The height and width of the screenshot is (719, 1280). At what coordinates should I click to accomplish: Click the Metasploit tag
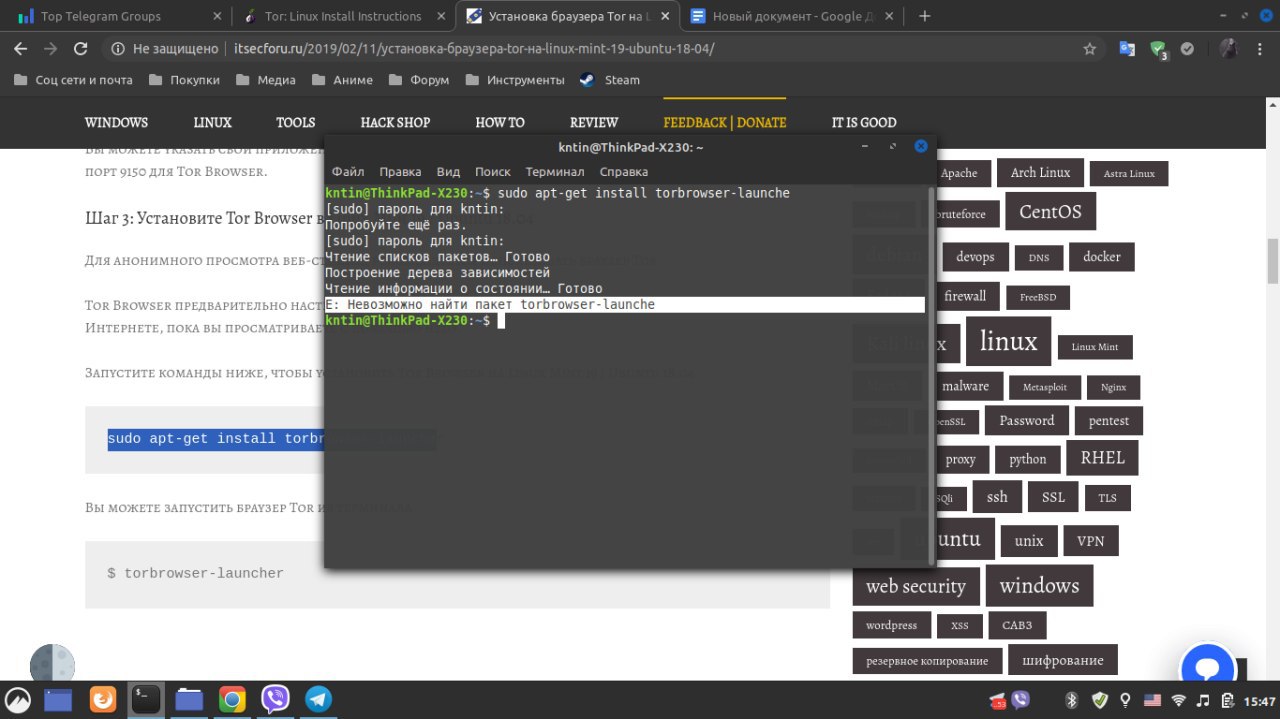pyautogui.click(x=1045, y=387)
